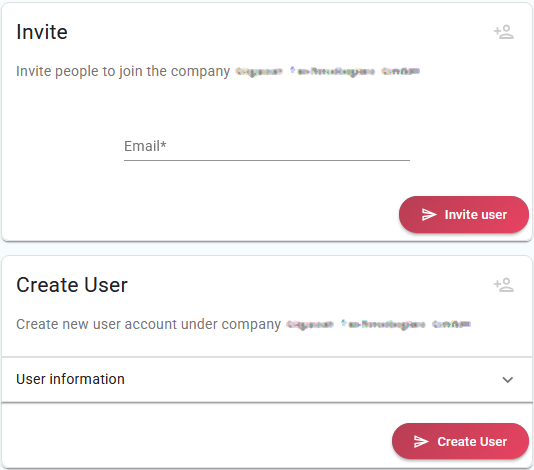Submit with the Create User button
The width and height of the screenshot is (534, 470).
(460, 441)
